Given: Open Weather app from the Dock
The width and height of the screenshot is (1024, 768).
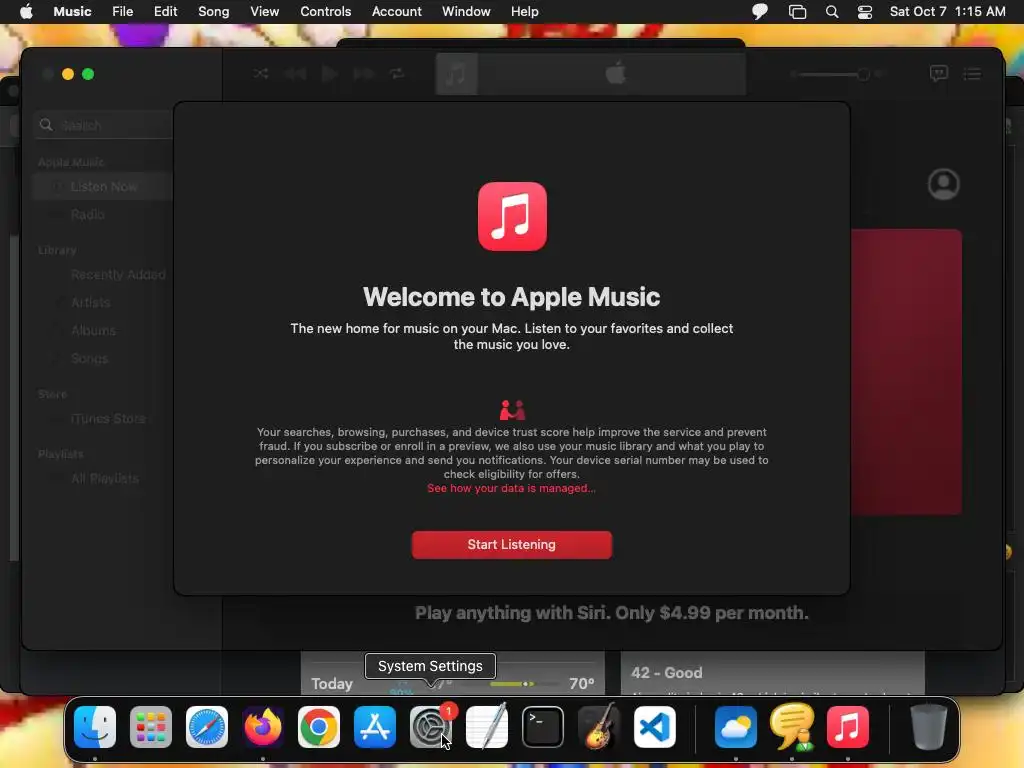Looking at the screenshot, I should [735, 727].
